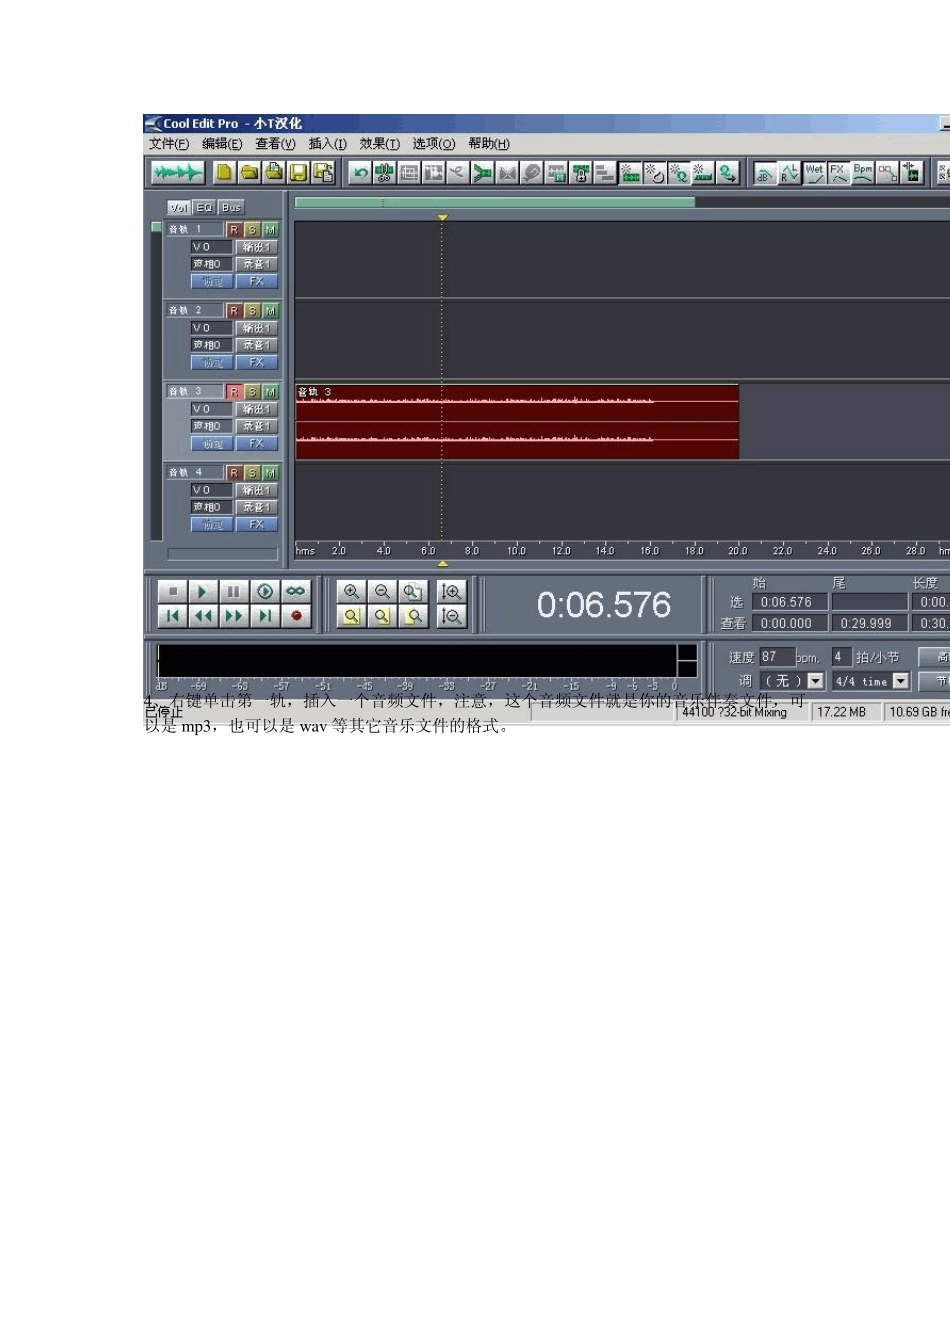Click the red 音轨 3 waveform clip
The image size is (950, 1344).
tap(517, 422)
